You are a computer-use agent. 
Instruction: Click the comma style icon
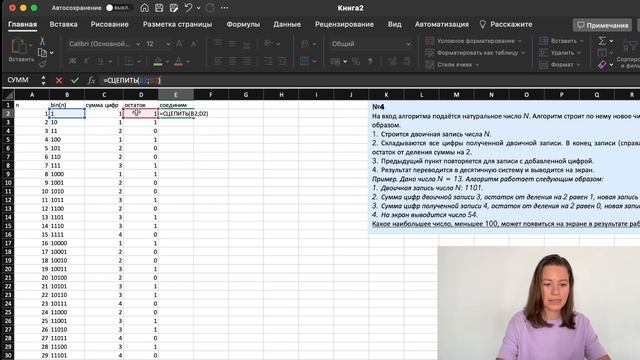coord(371,62)
